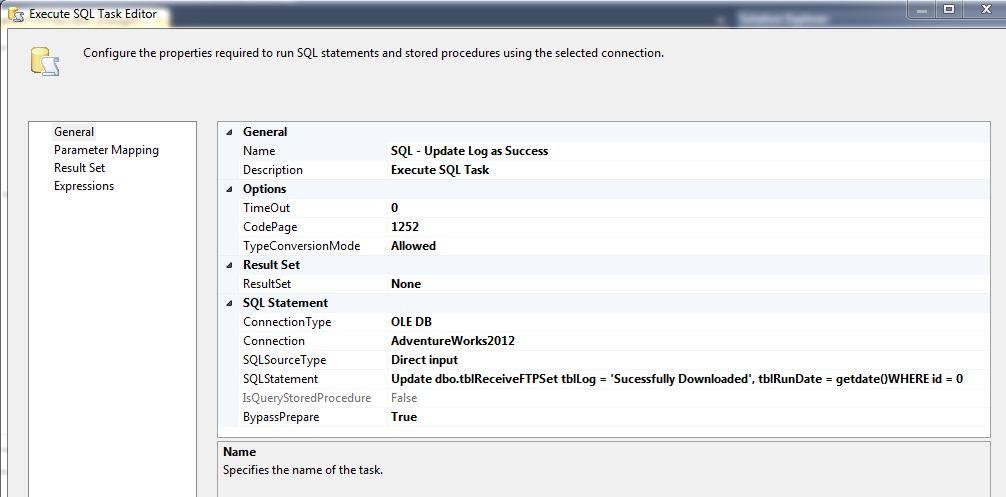Collapse the Options property category
Image resolution: width=1006 pixels, height=497 pixels.
[229, 189]
